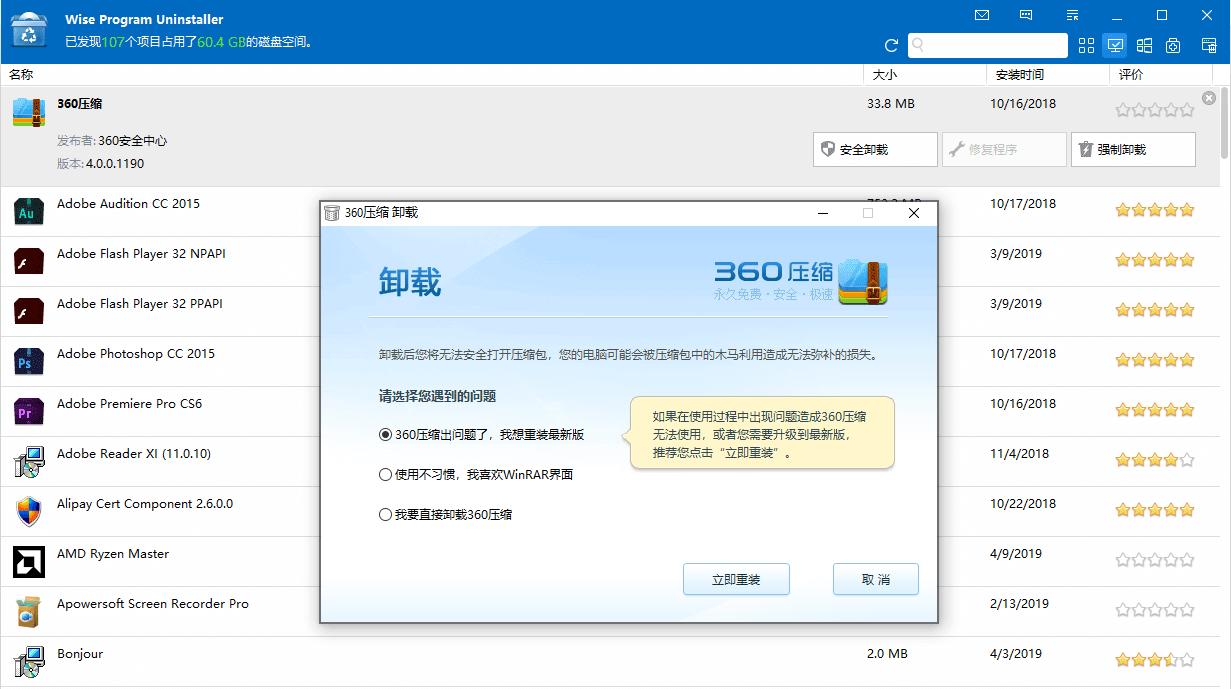Image resolution: width=1231 pixels, height=689 pixels.
Task: Click Adobe Audition star rating
Action: click(1154, 210)
